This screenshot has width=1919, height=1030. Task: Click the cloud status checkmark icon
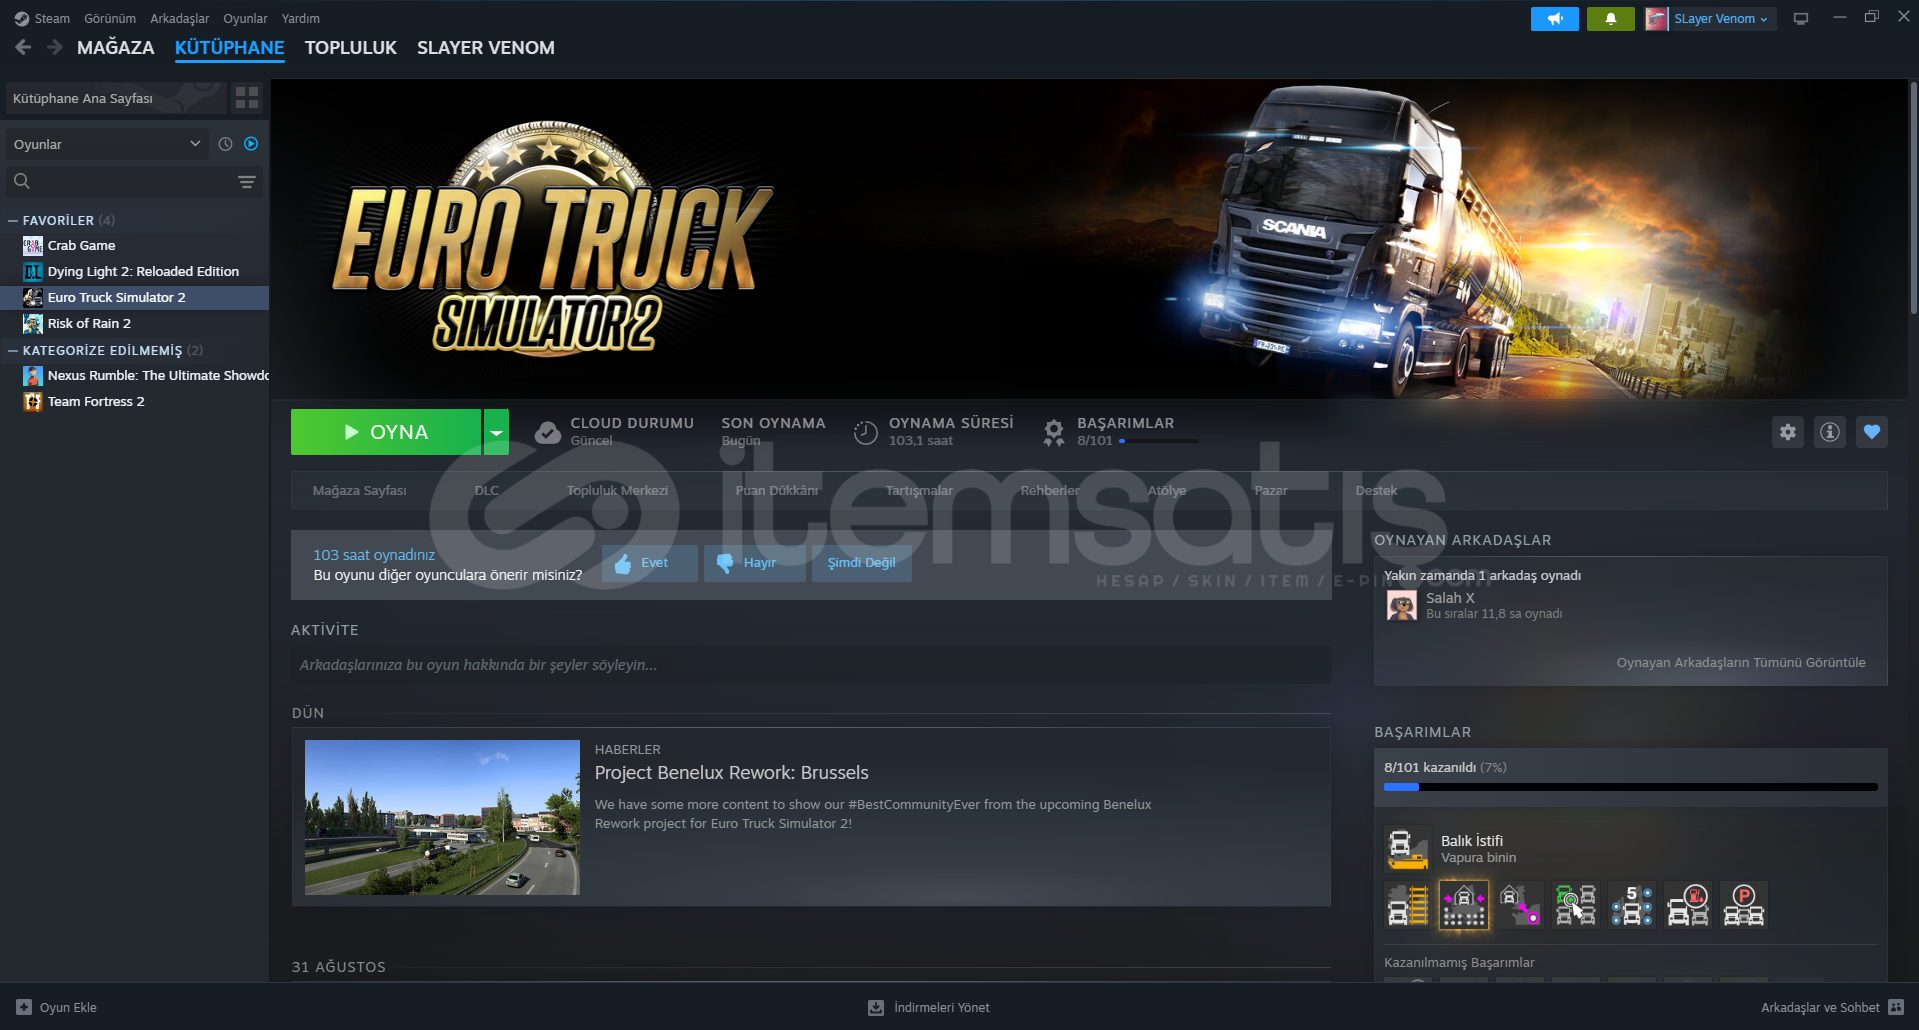coord(548,432)
